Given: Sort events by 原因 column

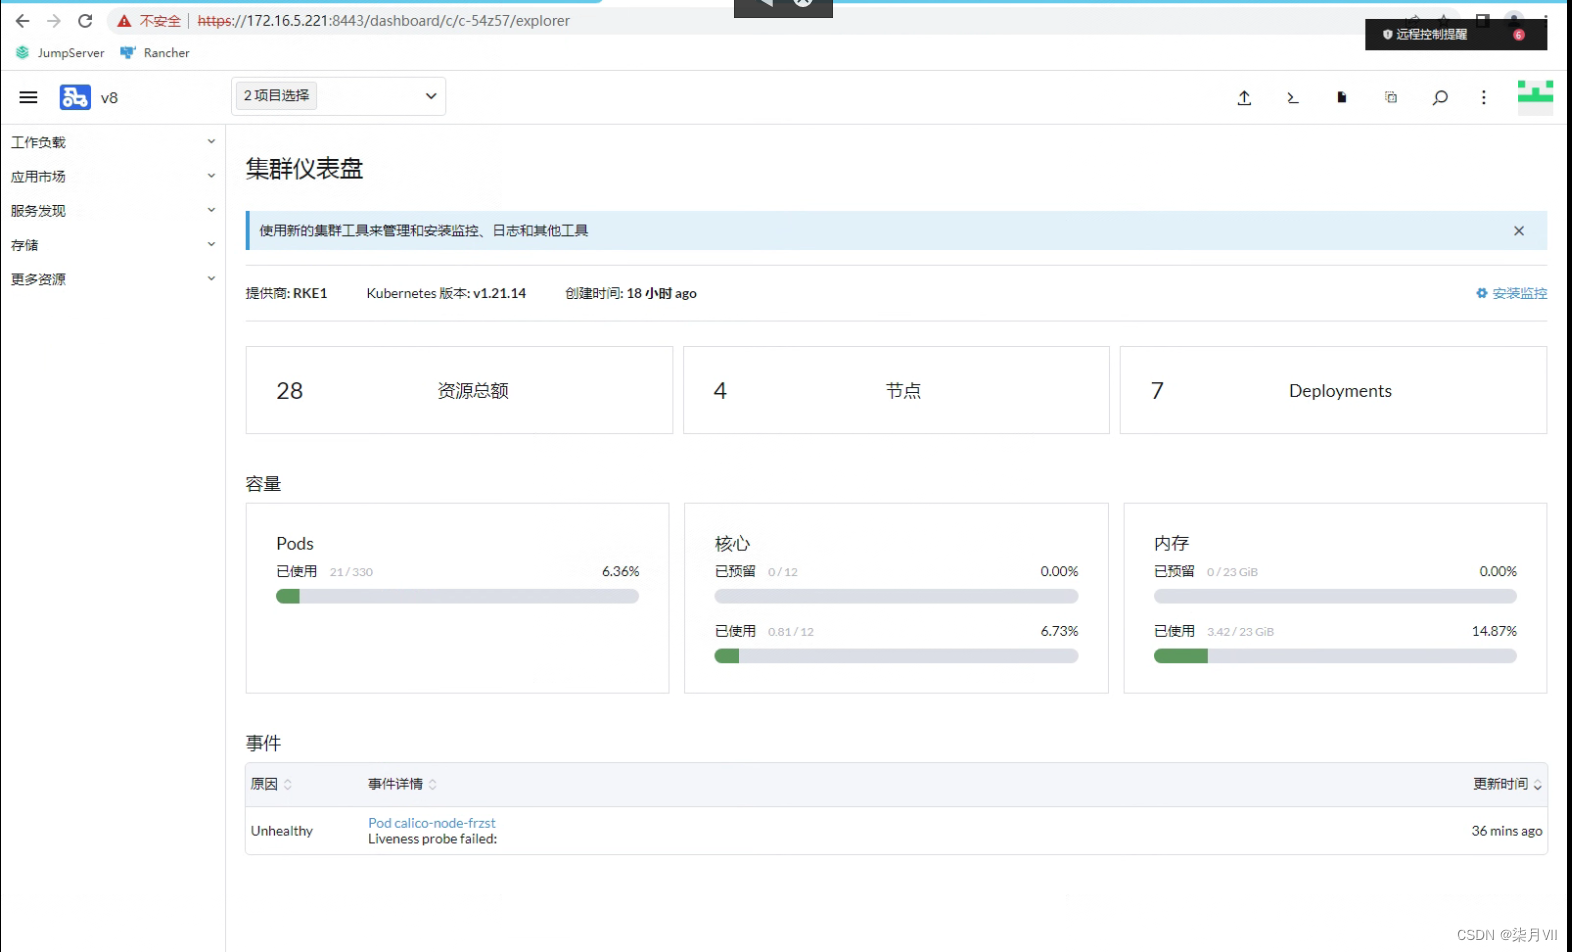Looking at the screenshot, I should [x=271, y=784].
